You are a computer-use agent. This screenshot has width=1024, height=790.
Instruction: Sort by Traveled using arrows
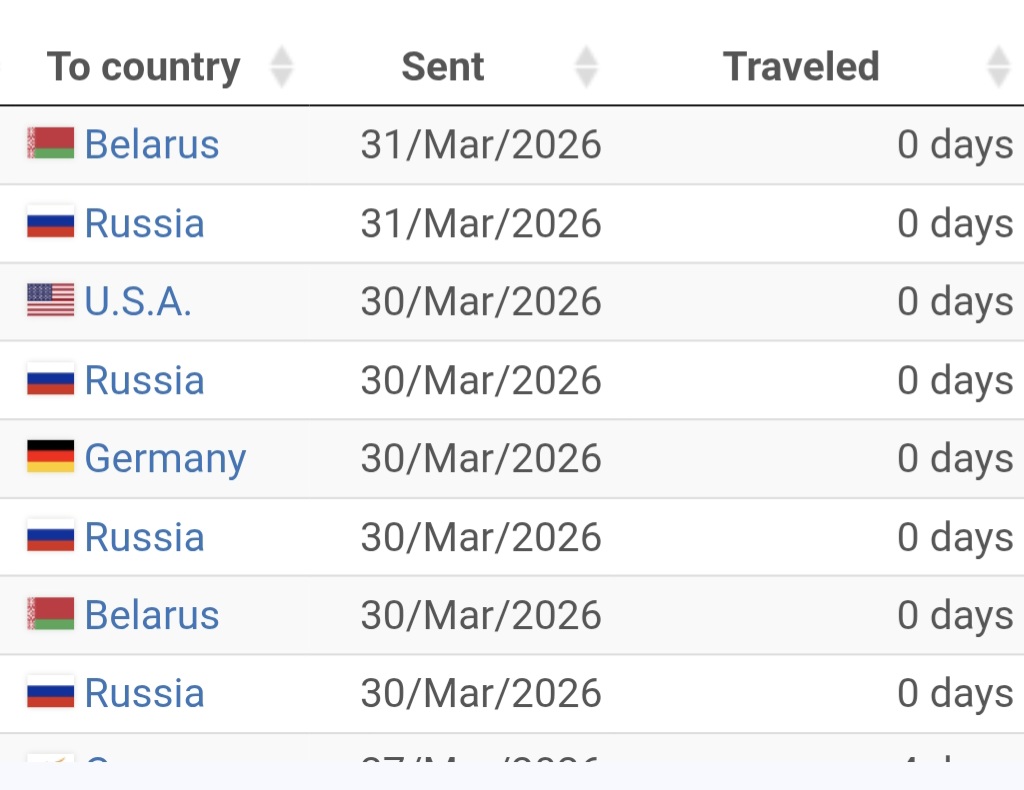[998, 67]
